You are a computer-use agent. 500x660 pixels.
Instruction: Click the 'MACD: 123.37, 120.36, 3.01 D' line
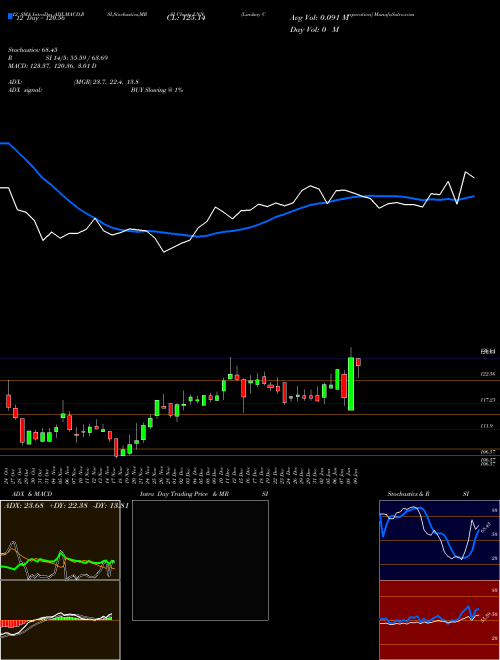(52, 66)
